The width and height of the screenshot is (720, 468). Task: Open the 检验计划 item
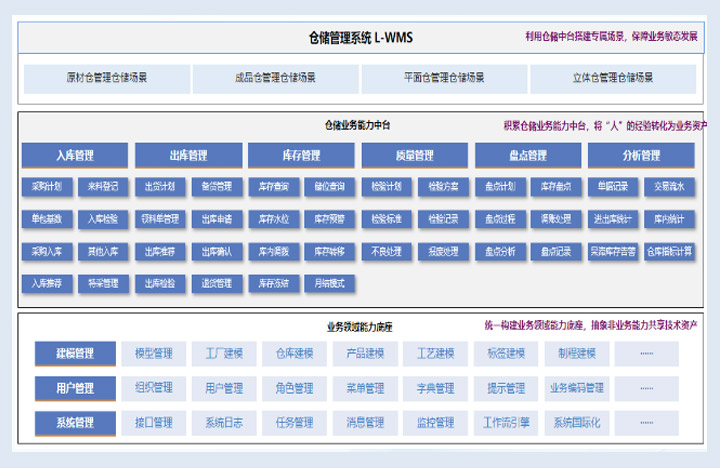(386, 186)
